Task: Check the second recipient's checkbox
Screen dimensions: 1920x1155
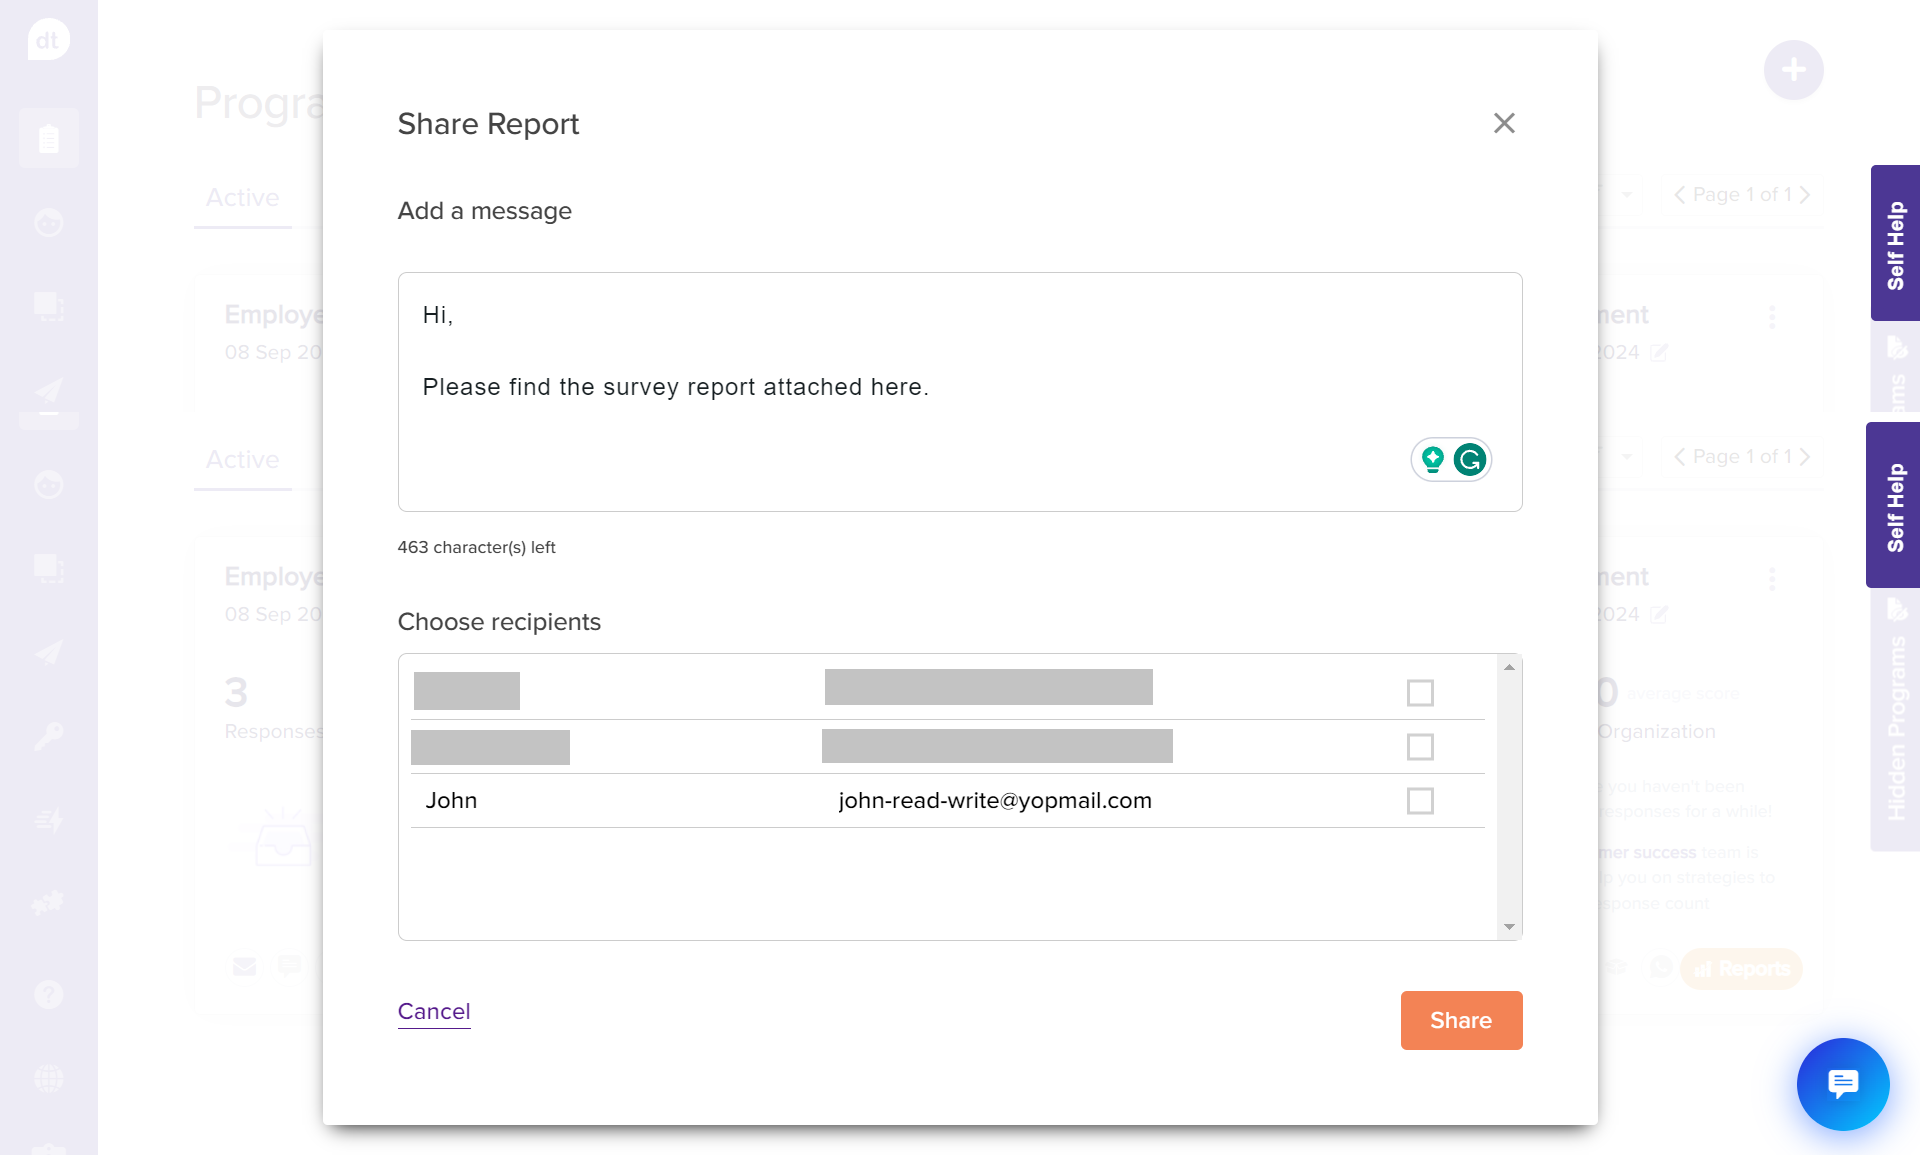Action: (1420, 747)
